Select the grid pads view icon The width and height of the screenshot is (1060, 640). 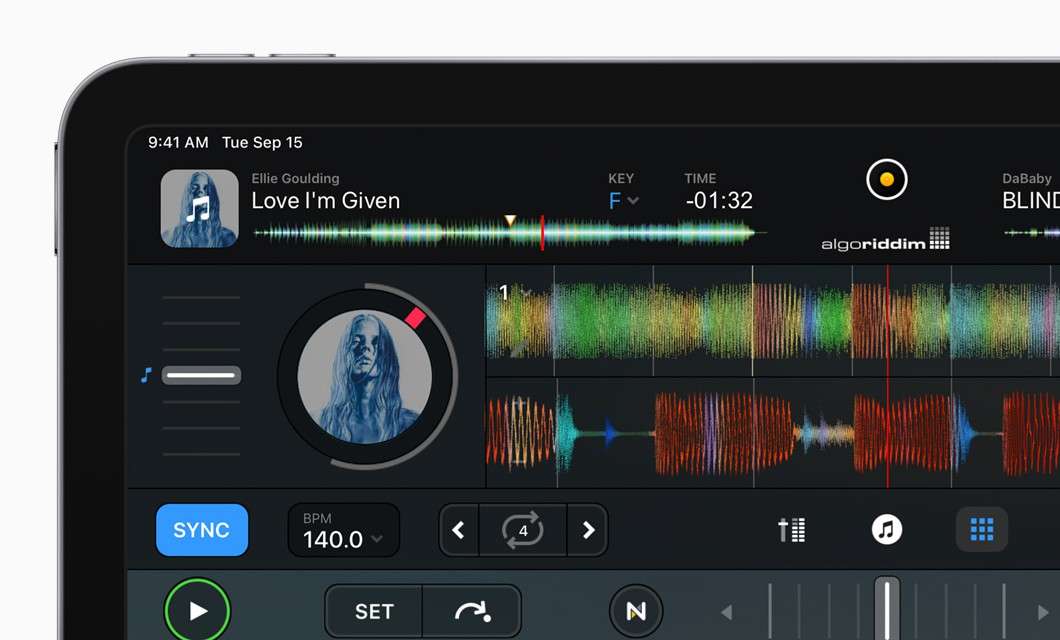click(x=981, y=530)
